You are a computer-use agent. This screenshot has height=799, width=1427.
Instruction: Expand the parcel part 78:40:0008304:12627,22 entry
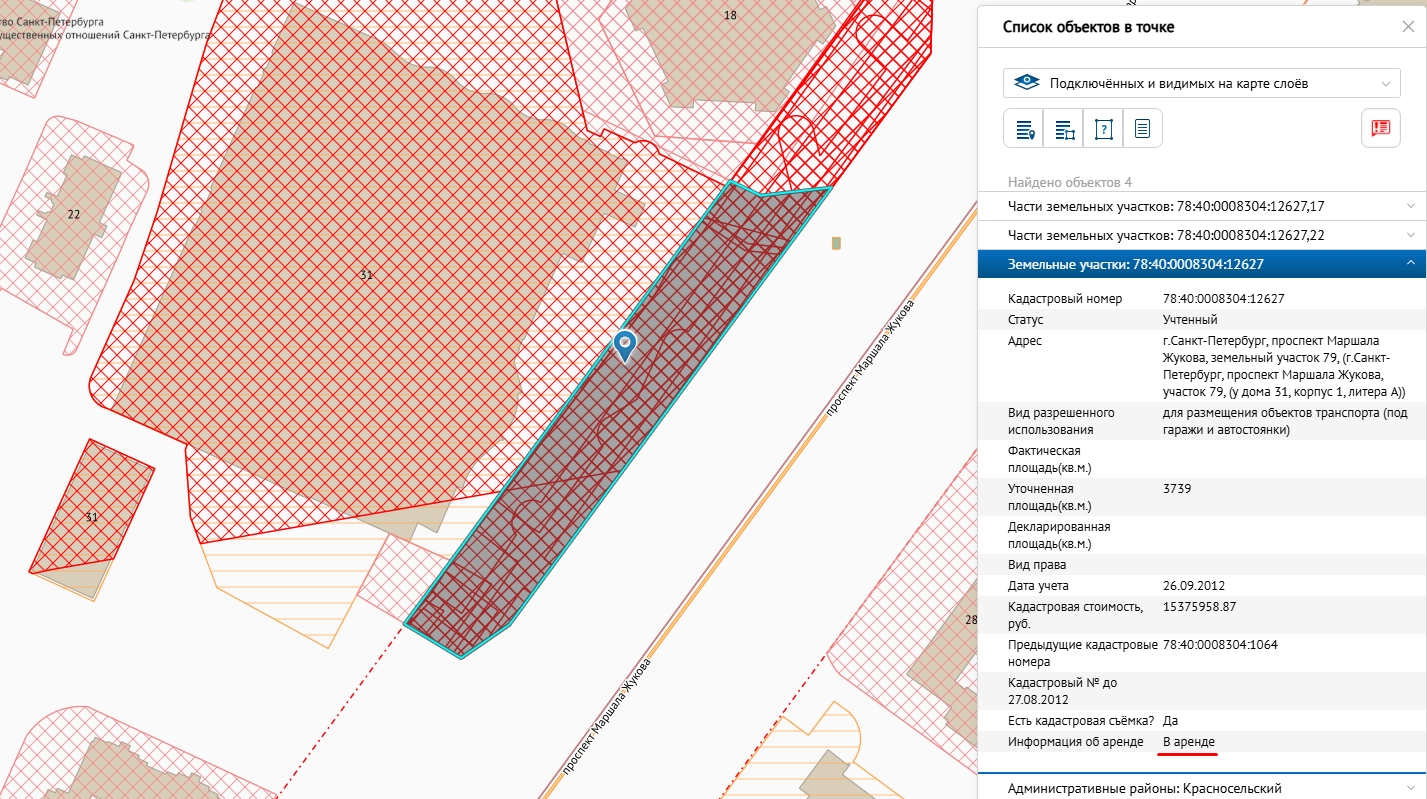click(x=1202, y=235)
